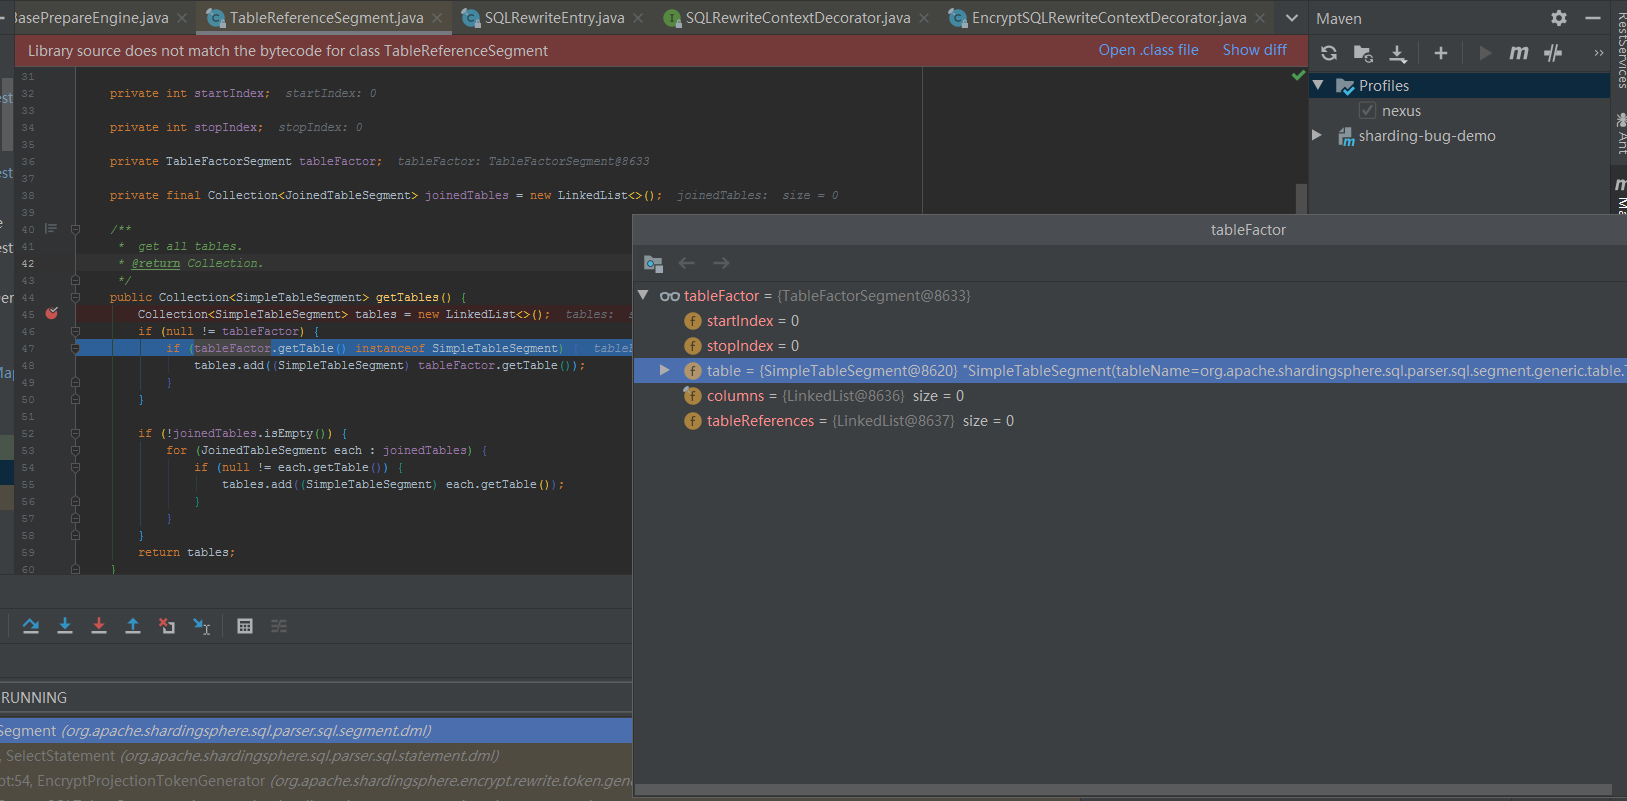The height and width of the screenshot is (801, 1627).
Task: Step out with blue up arrow
Action: (133, 626)
